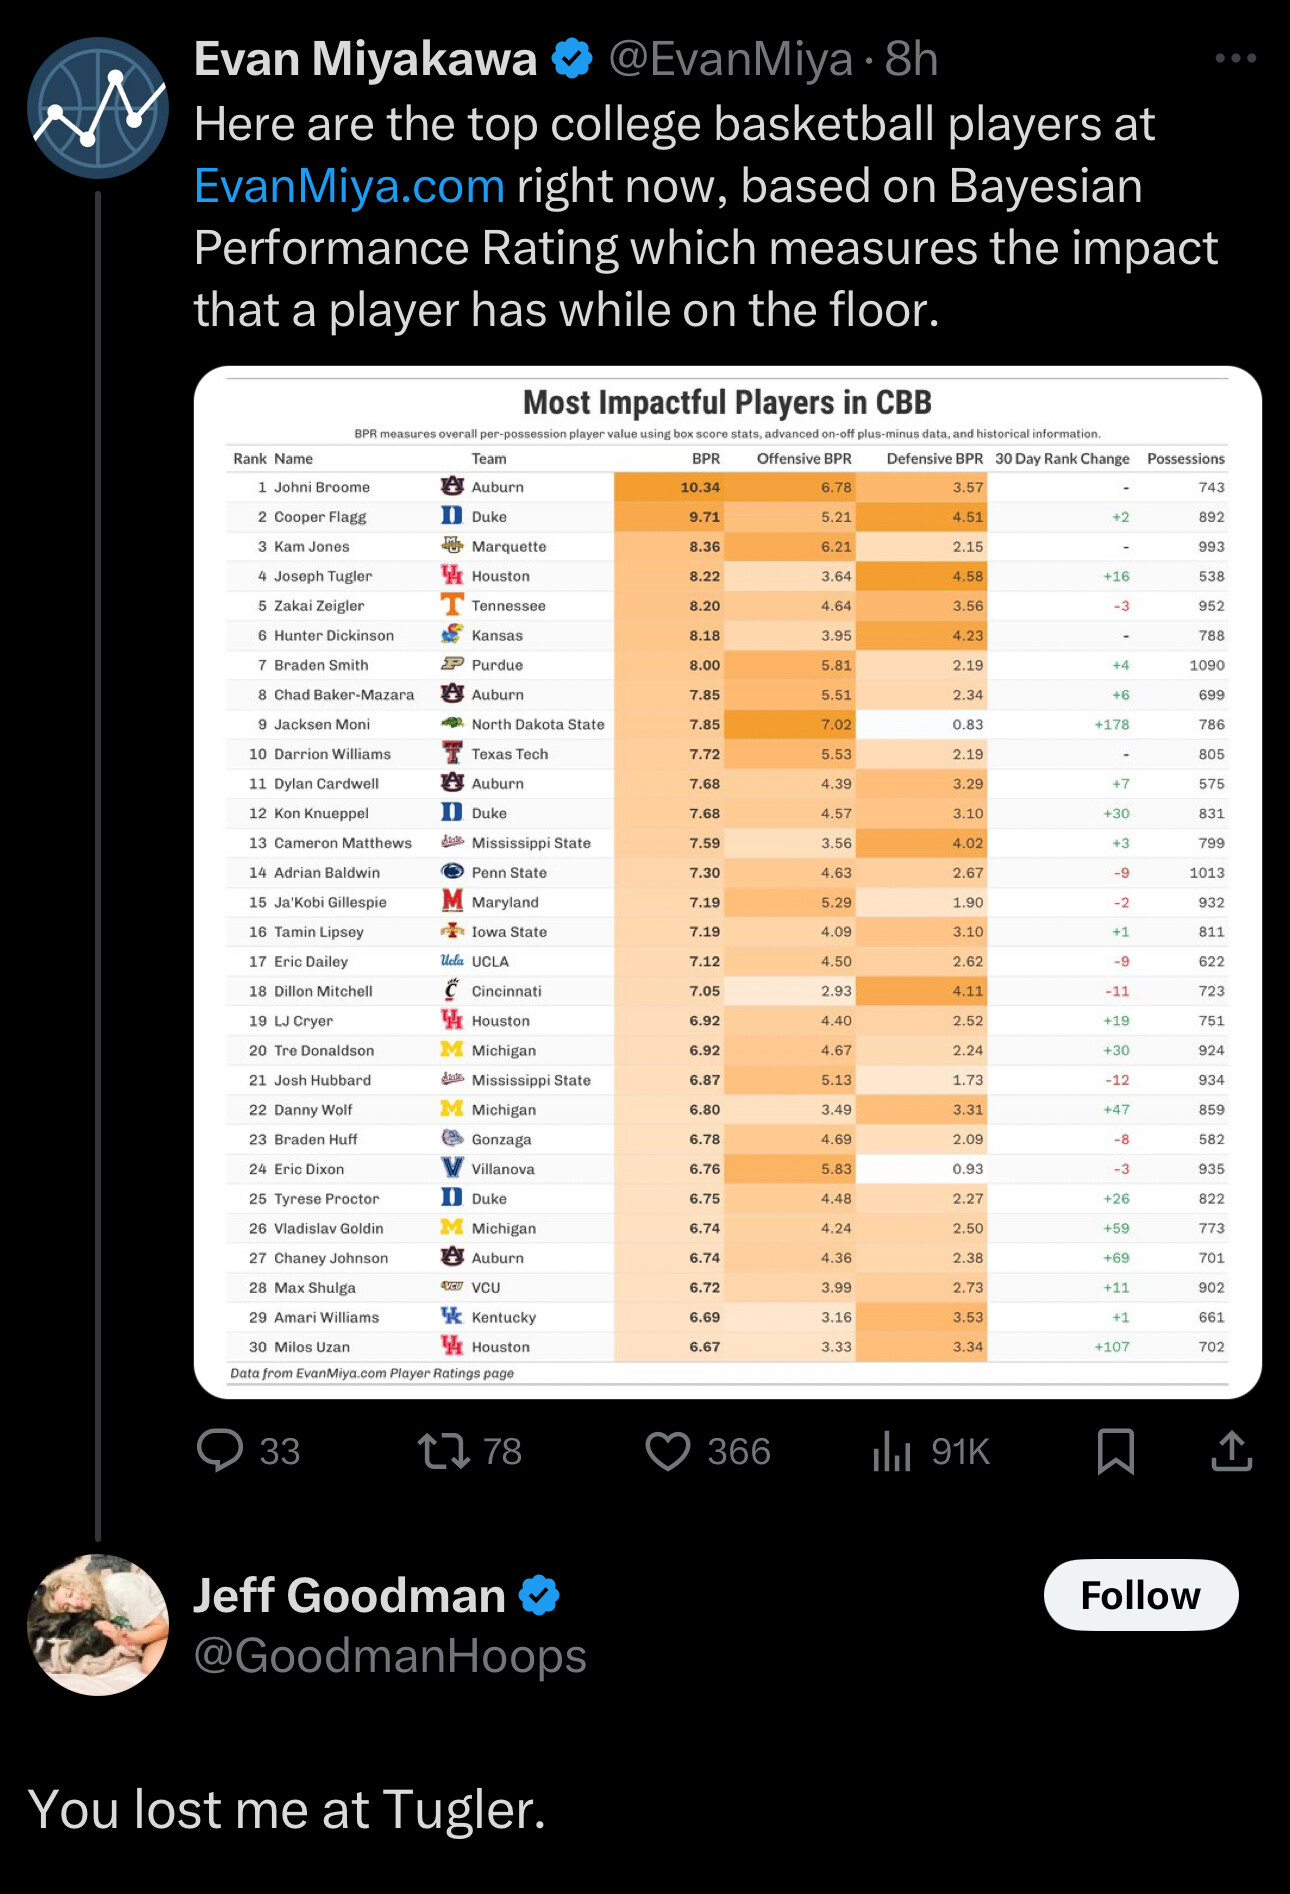This screenshot has height=1894, width=1290.
Task: Like the tweet with the heart icon
Action: tap(668, 1451)
